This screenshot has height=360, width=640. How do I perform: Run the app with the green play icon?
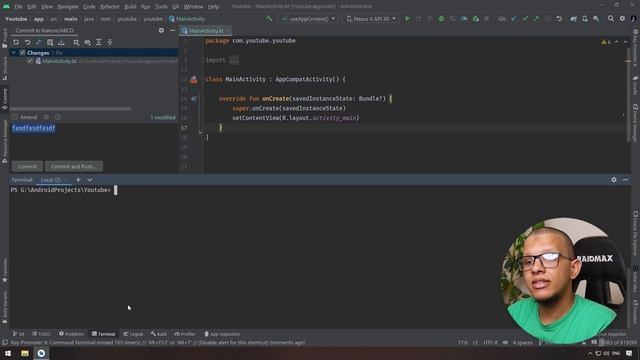click(x=407, y=19)
